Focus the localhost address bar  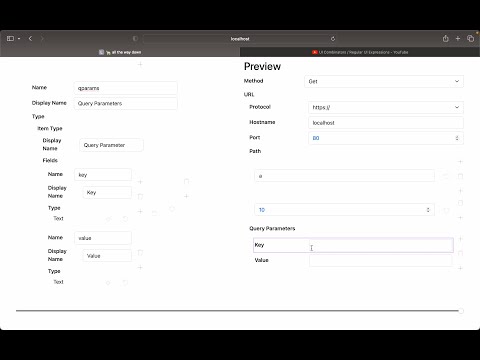click(x=240, y=39)
